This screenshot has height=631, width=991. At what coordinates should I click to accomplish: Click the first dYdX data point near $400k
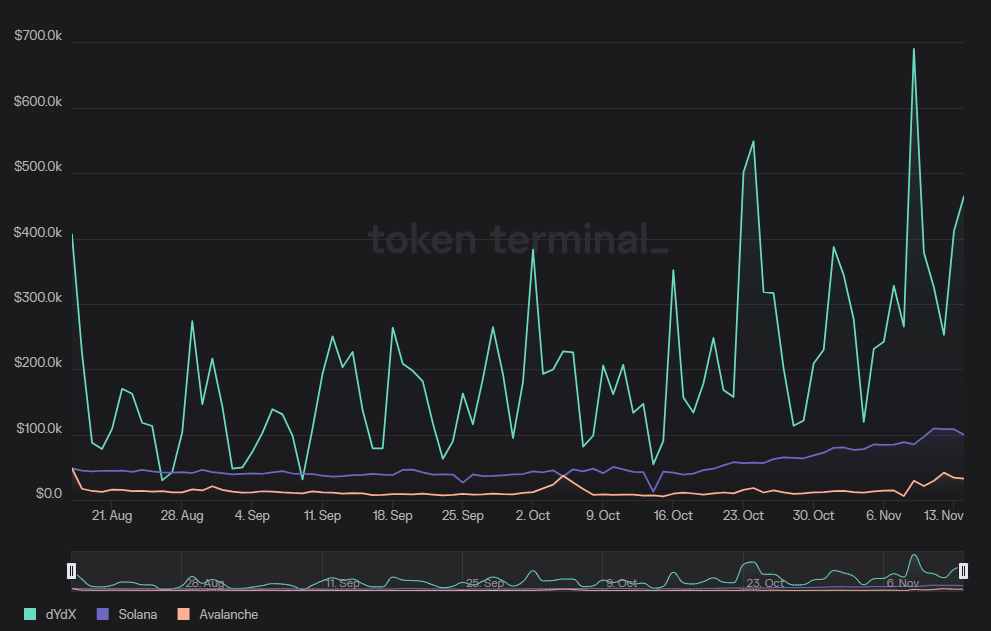click(x=72, y=235)
